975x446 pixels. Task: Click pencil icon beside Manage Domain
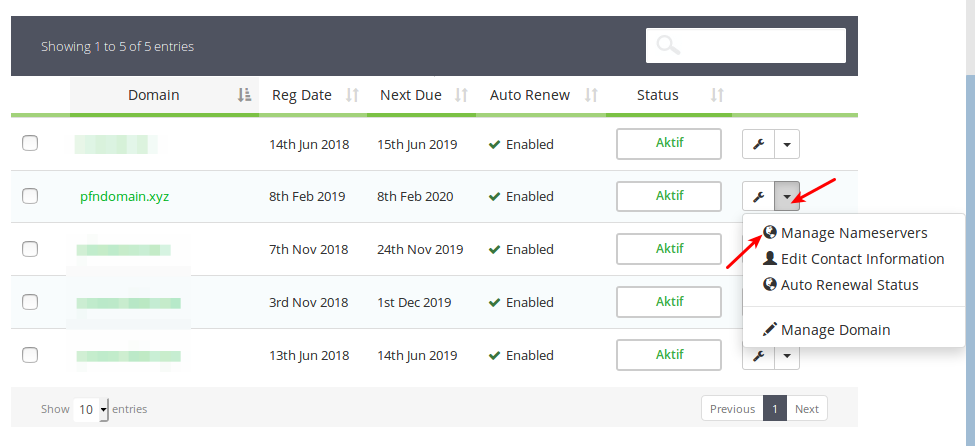click(x=770, y=329)
